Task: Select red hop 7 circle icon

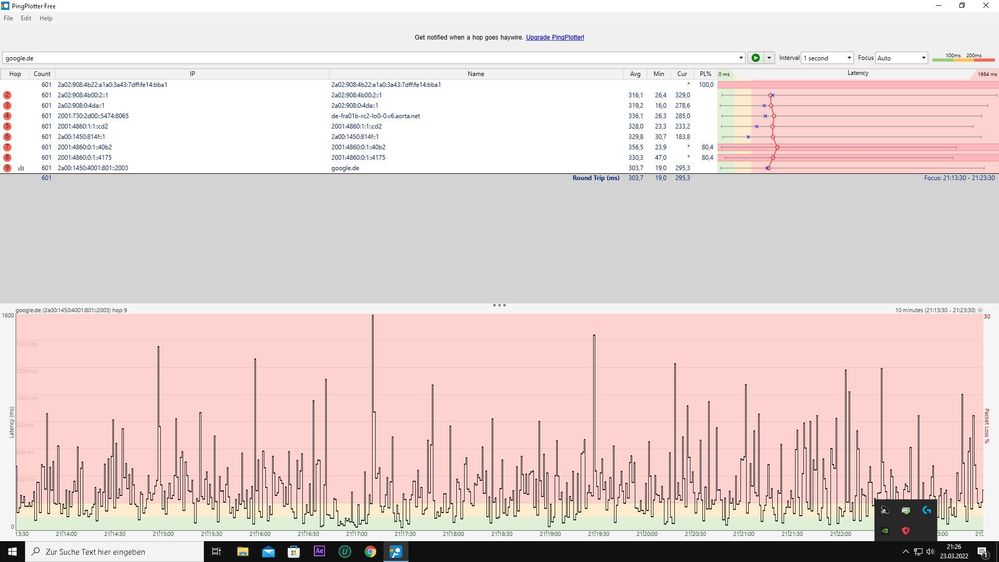Action: [7, 147]
